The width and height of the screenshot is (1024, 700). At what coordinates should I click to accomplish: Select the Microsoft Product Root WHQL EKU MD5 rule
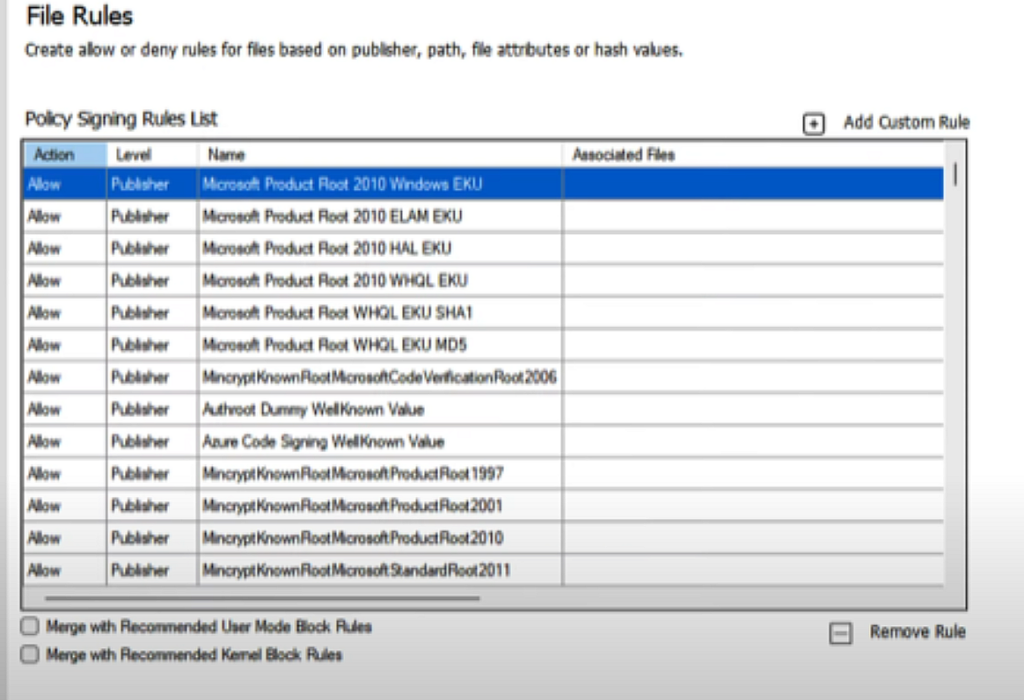point(300,345)
